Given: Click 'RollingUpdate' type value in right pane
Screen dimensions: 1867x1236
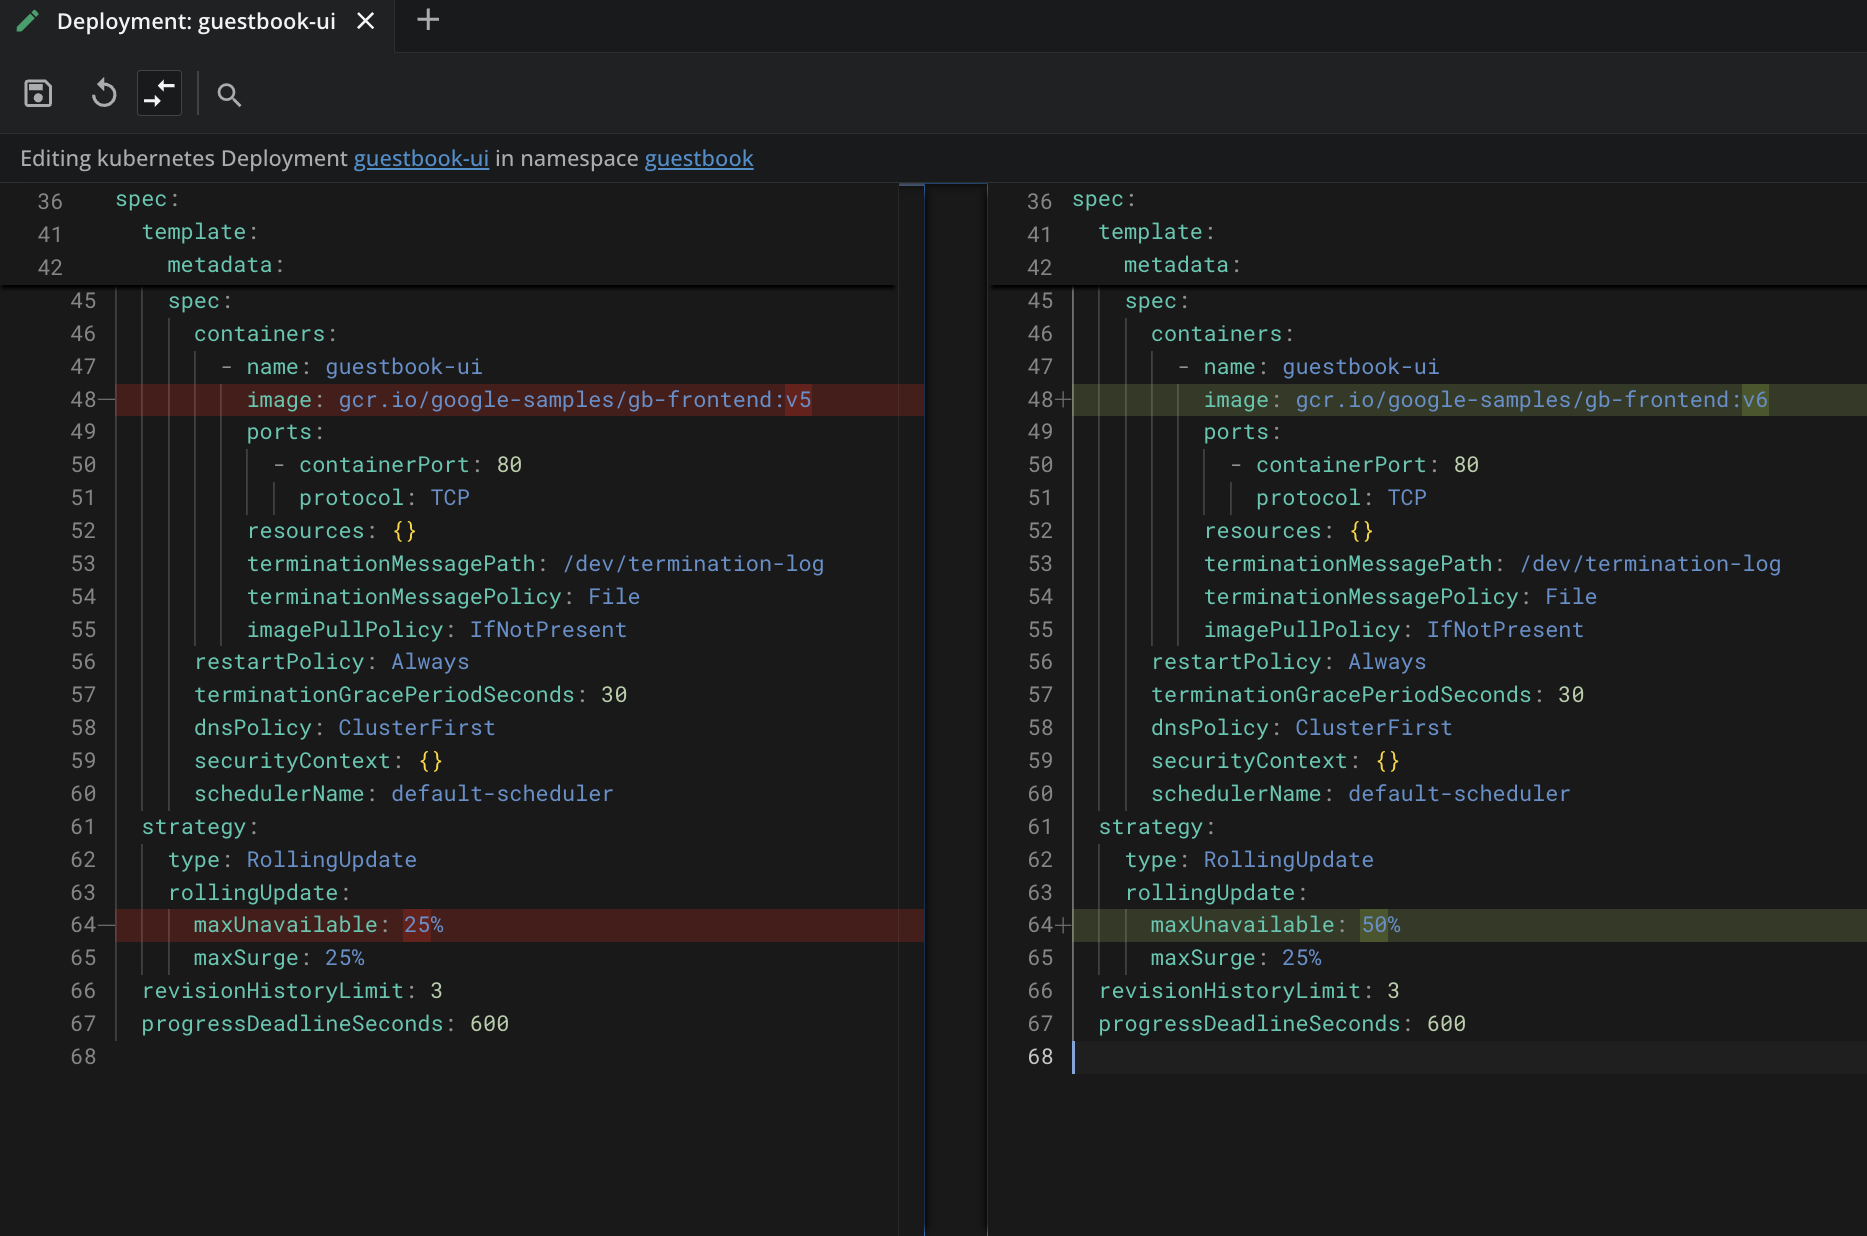Looking at the screenshot, I should coord(1288,860).
